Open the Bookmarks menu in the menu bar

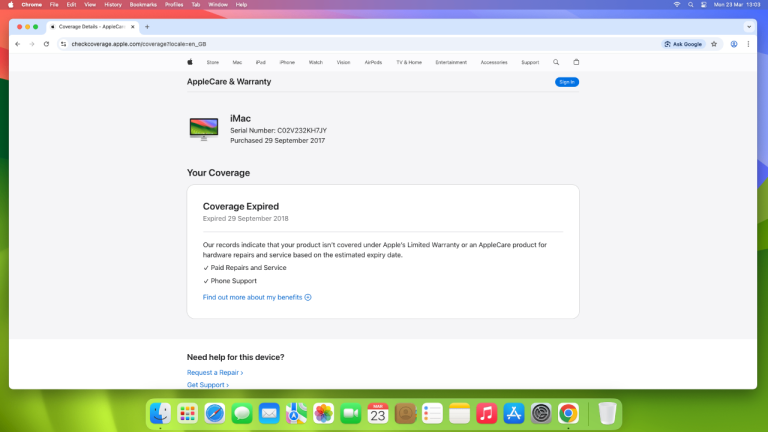143,4
